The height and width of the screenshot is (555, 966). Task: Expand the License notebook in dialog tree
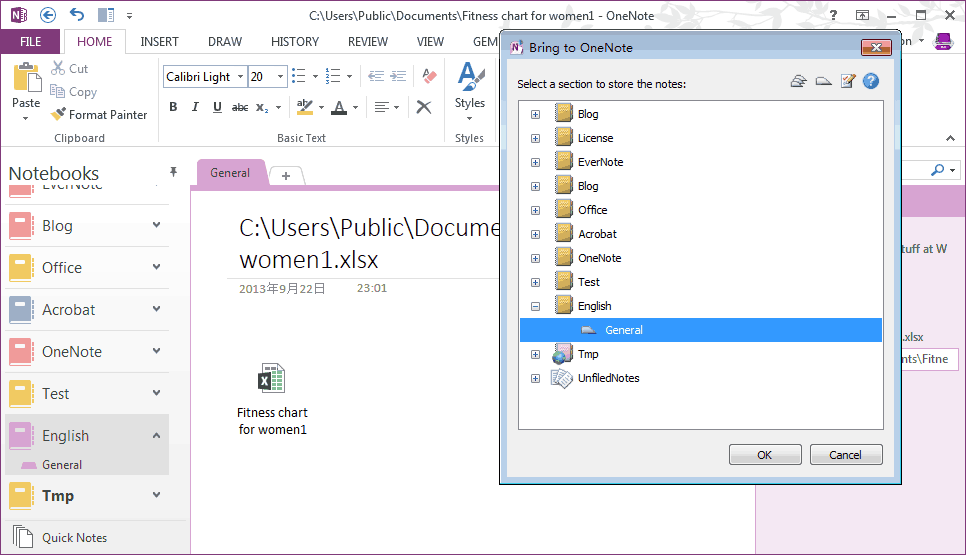pos(535,139)
